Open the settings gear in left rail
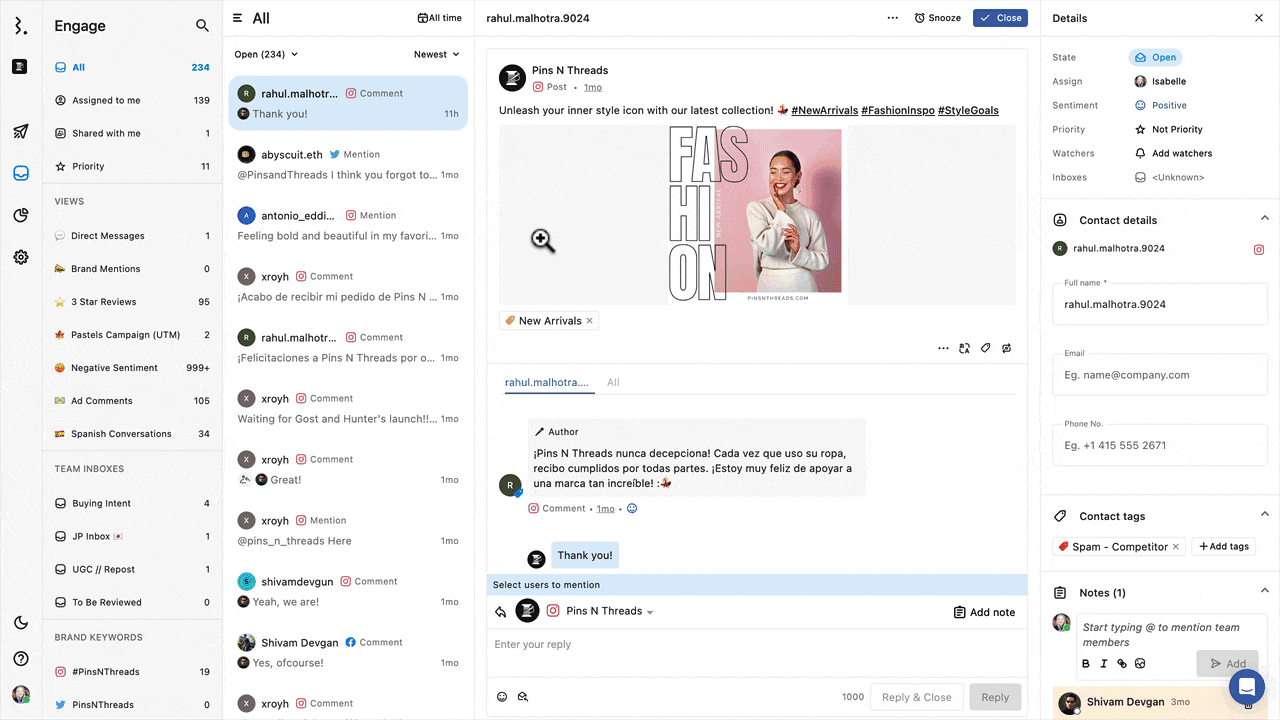The height and width of the screenshot is (720, 1280). (x=21, y=257)
